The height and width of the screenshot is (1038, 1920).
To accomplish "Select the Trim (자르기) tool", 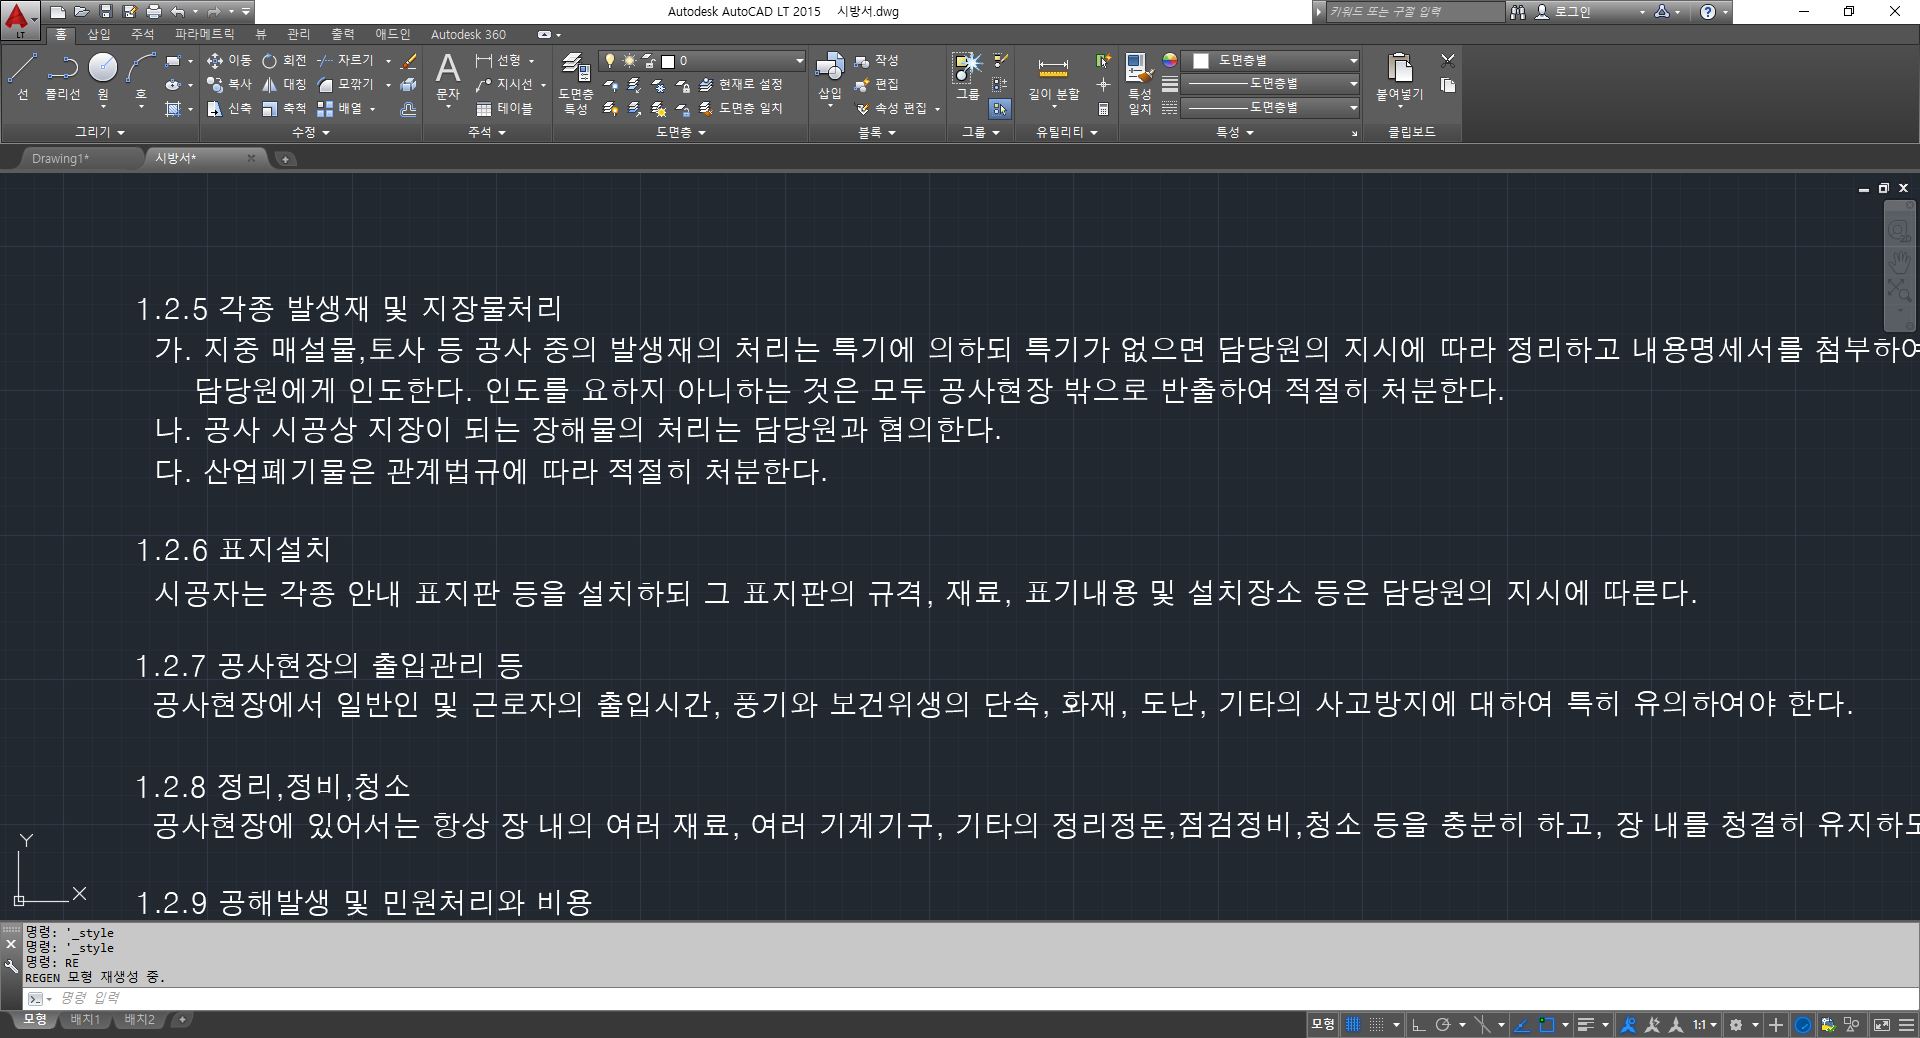I will (x=349, y=60).
